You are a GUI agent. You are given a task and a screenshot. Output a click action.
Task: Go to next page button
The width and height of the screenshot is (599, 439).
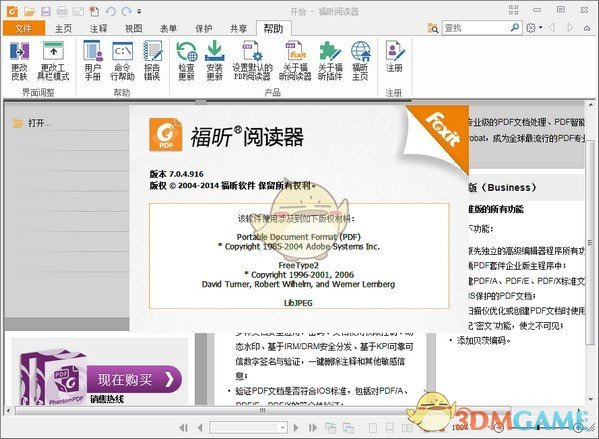[x=296, y=428]
